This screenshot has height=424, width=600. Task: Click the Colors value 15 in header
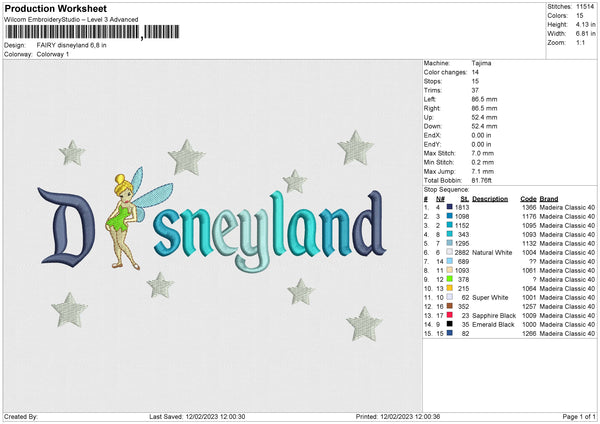click(x=580, y=16)
